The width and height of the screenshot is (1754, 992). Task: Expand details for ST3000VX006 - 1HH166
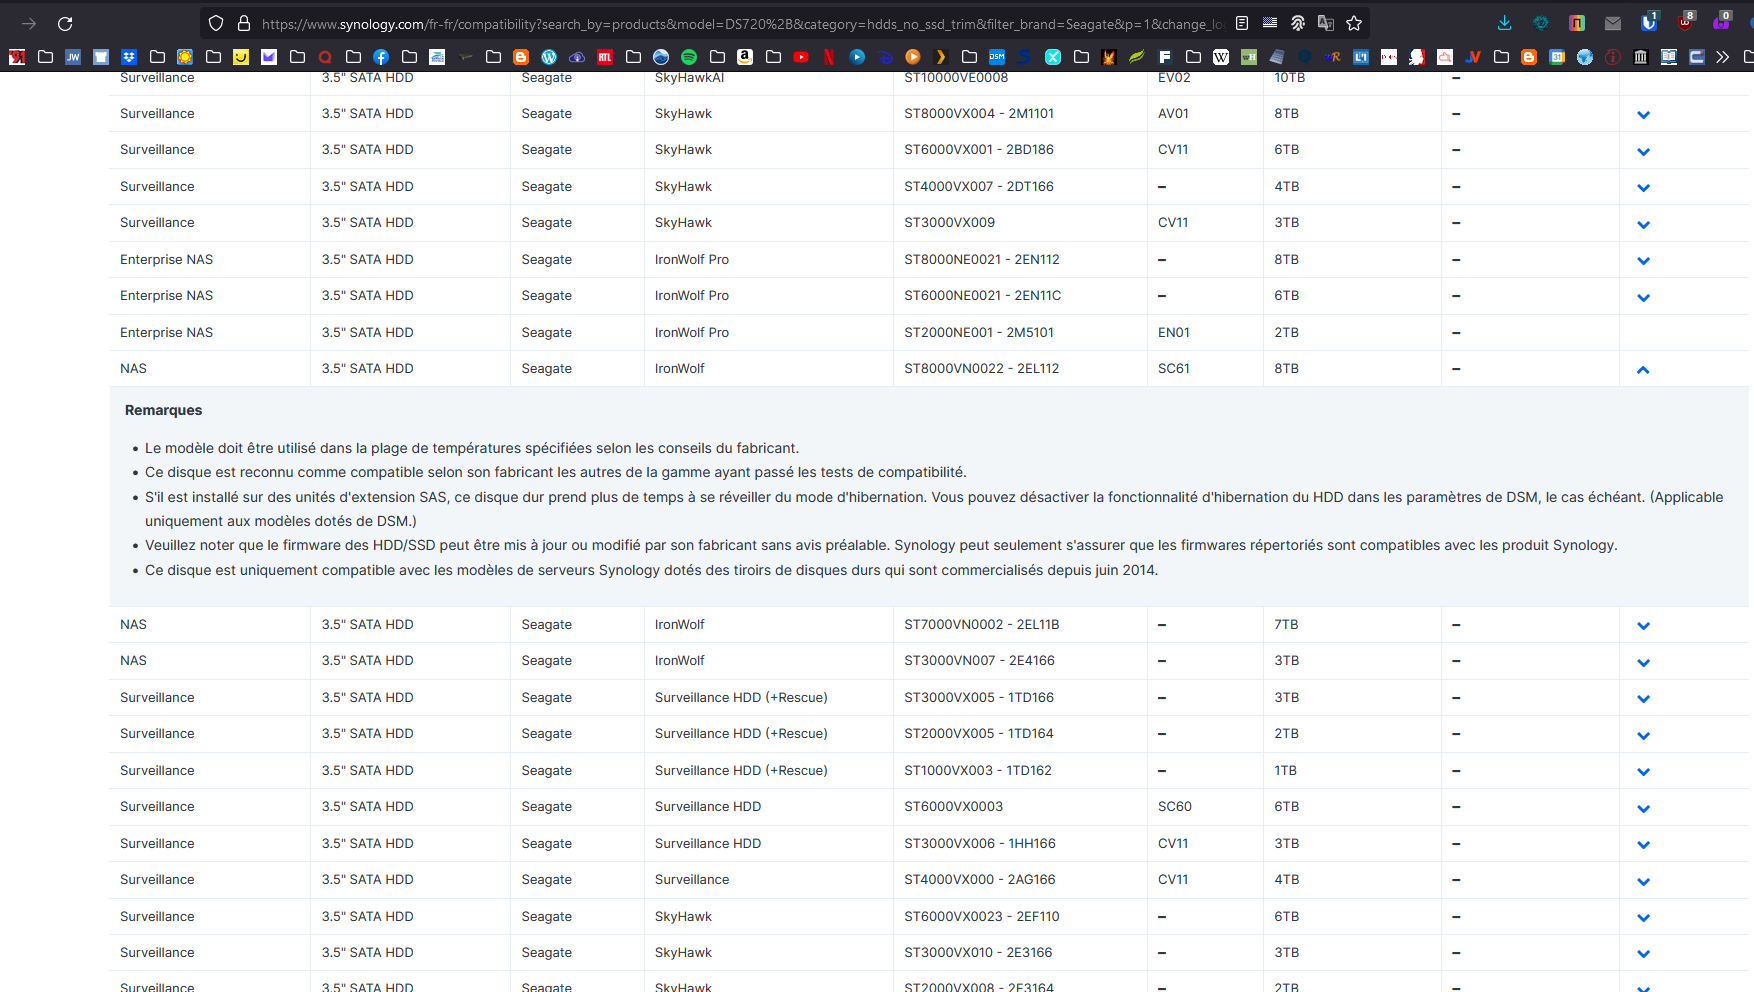tap(1643, 844)
